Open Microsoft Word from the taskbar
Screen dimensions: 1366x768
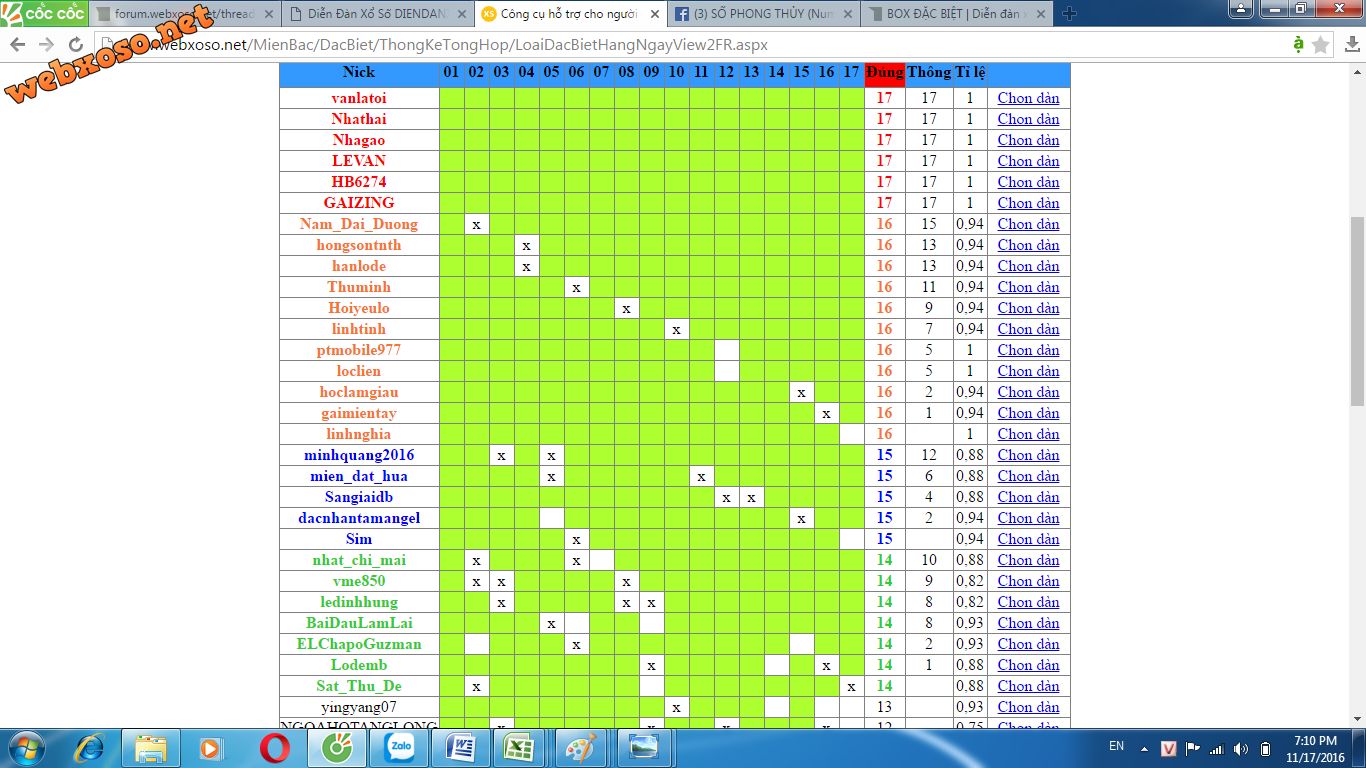[x=461, y=747]
